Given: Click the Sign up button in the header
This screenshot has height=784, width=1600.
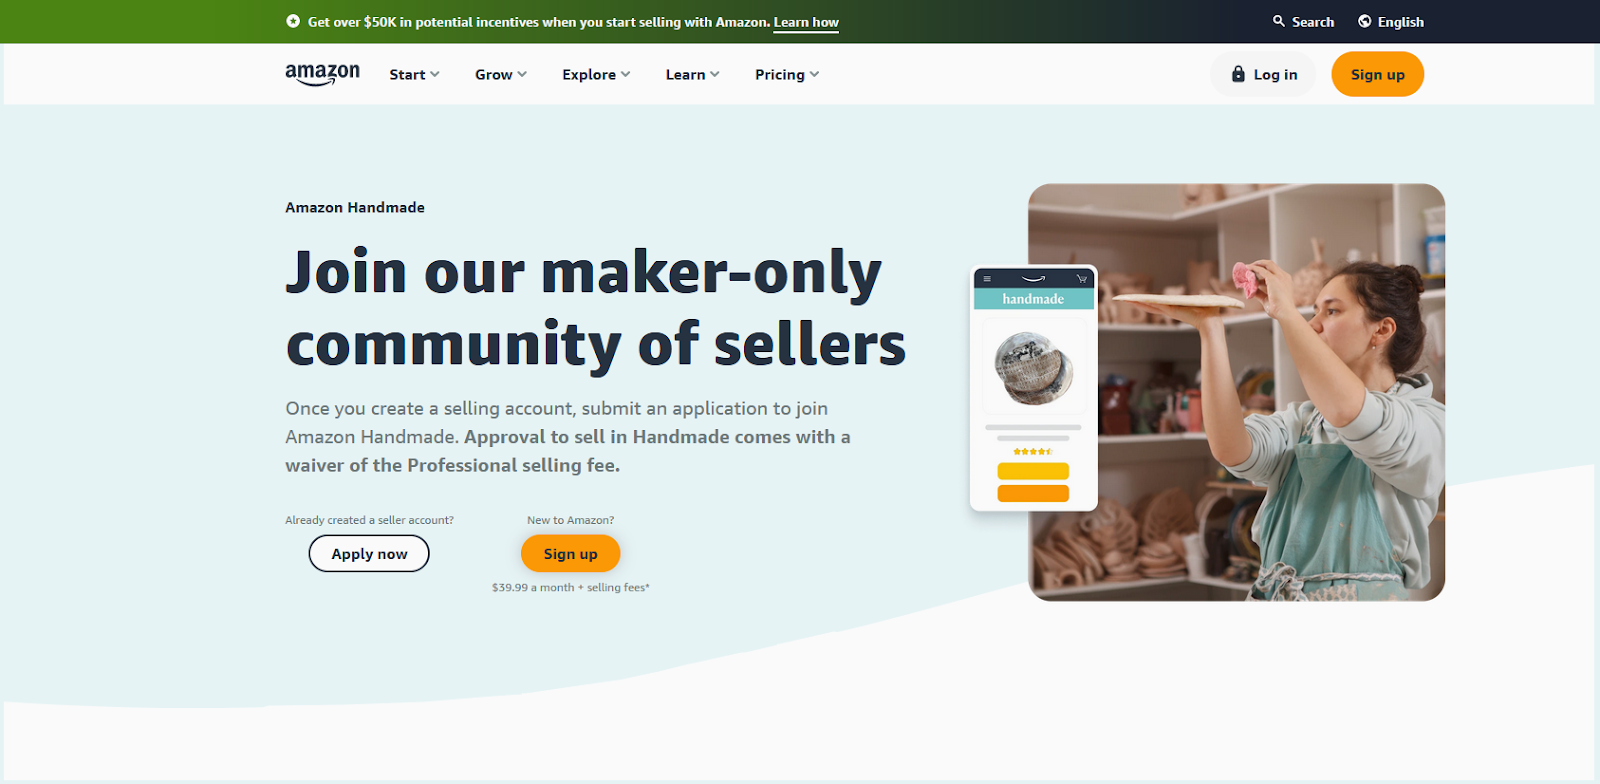Looking at the screenshot, I should (x=1377, y=74).
